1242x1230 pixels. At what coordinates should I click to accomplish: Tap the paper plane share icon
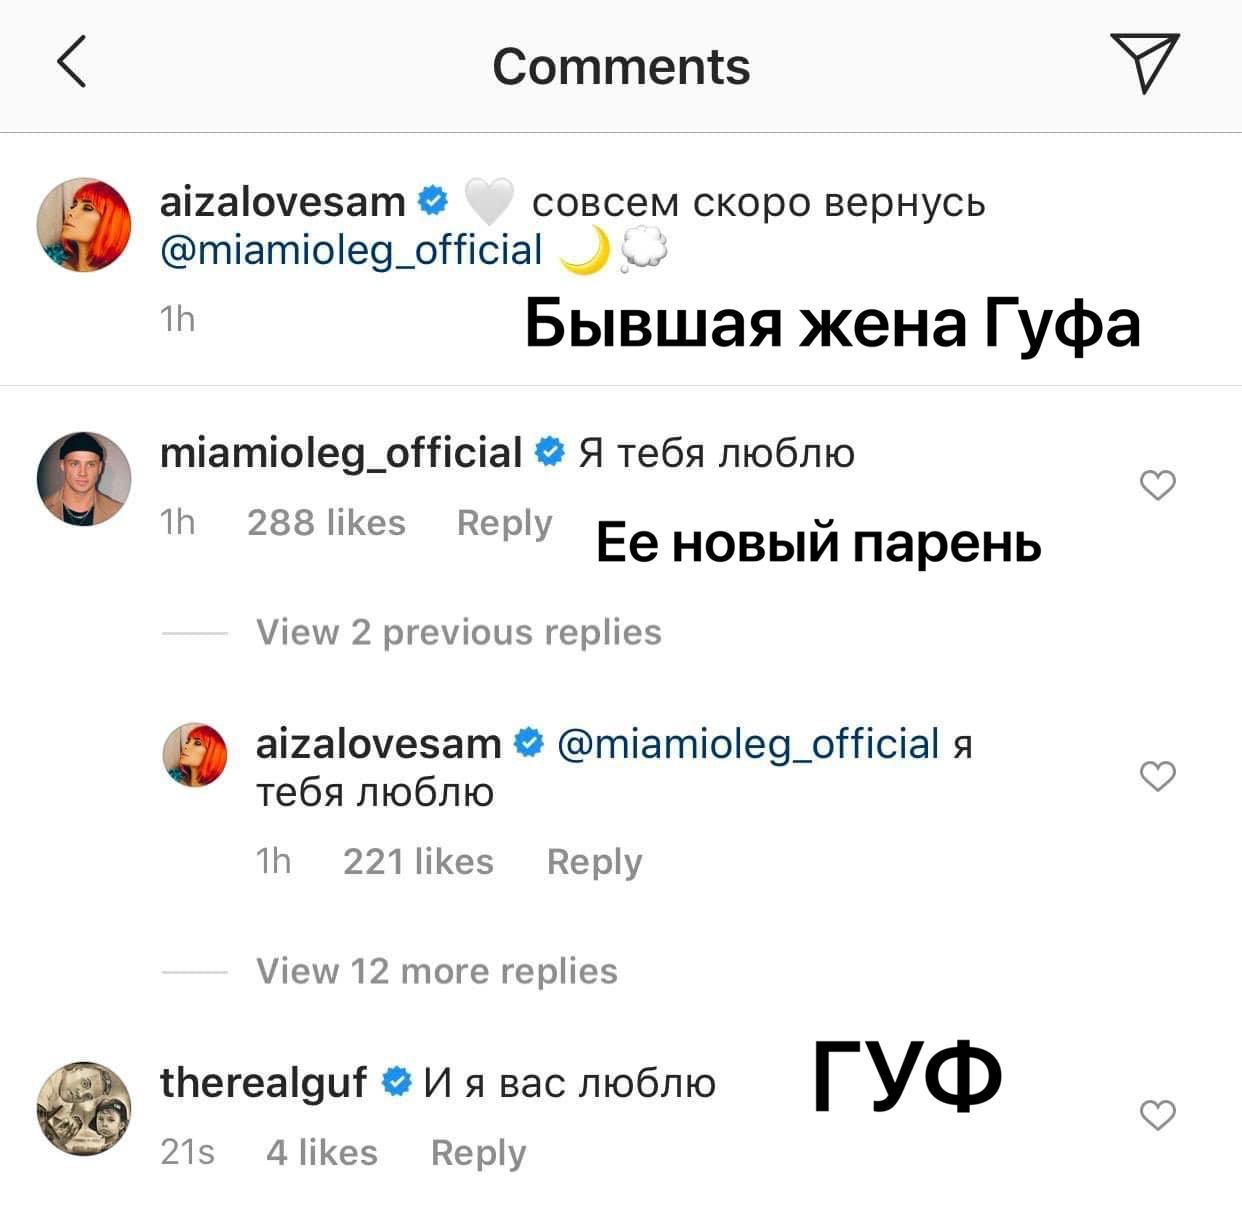[1144, 62]
